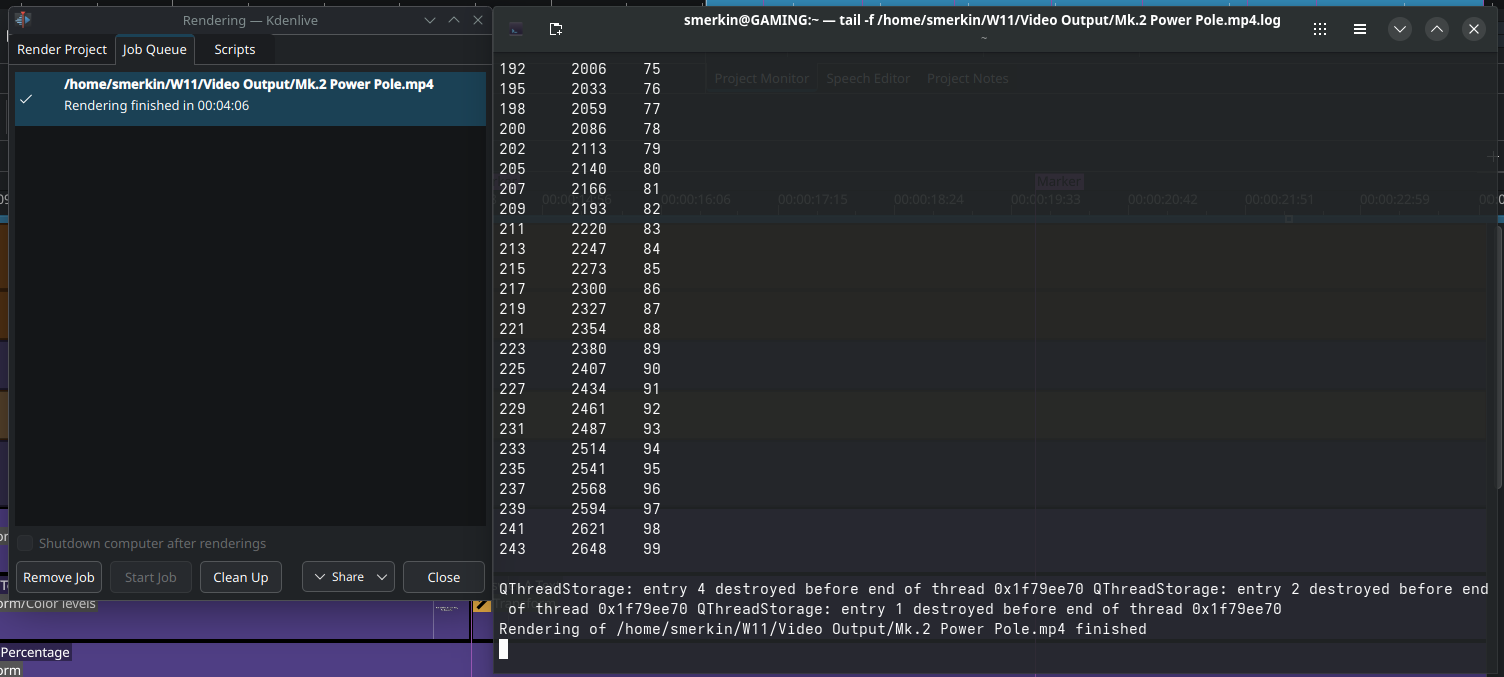This screenshot has width=1504, height=677.
Task: Minimize the Rendering dialog with down chevron
Action: click(x=430, y=20)
